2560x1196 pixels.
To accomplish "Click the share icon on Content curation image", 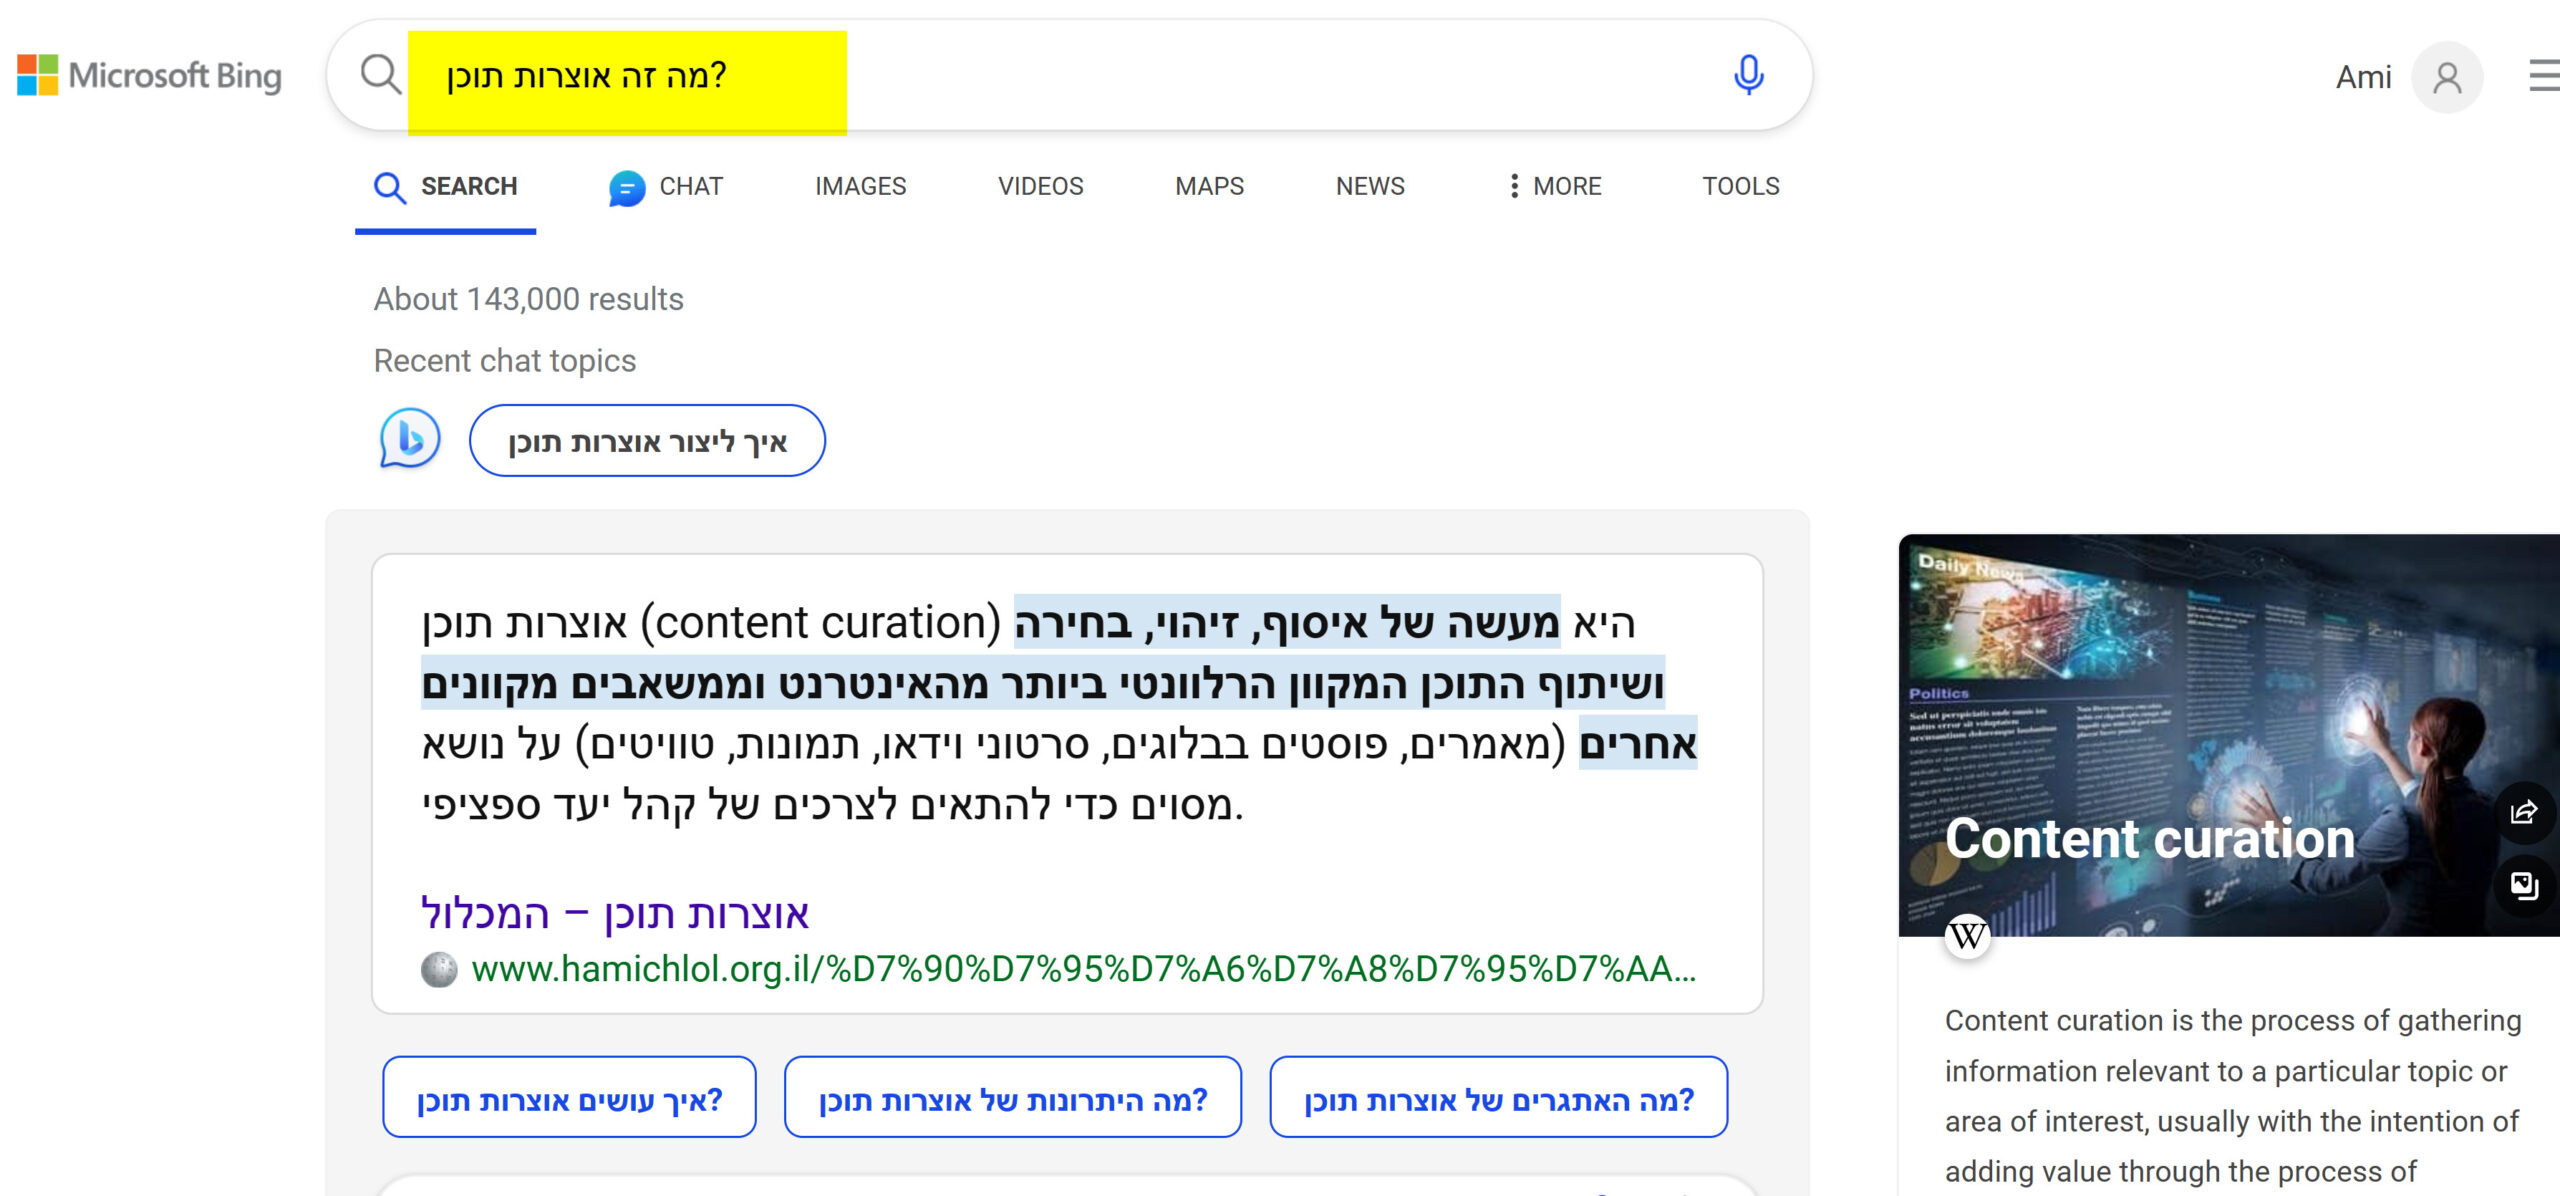I will pos(2523,812).
